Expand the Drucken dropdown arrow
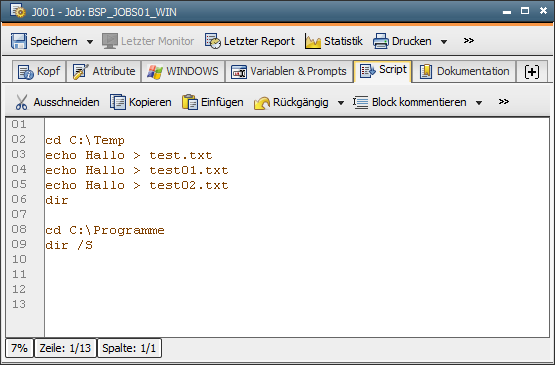This screenshot has height=365, width=555. point(444,42)
